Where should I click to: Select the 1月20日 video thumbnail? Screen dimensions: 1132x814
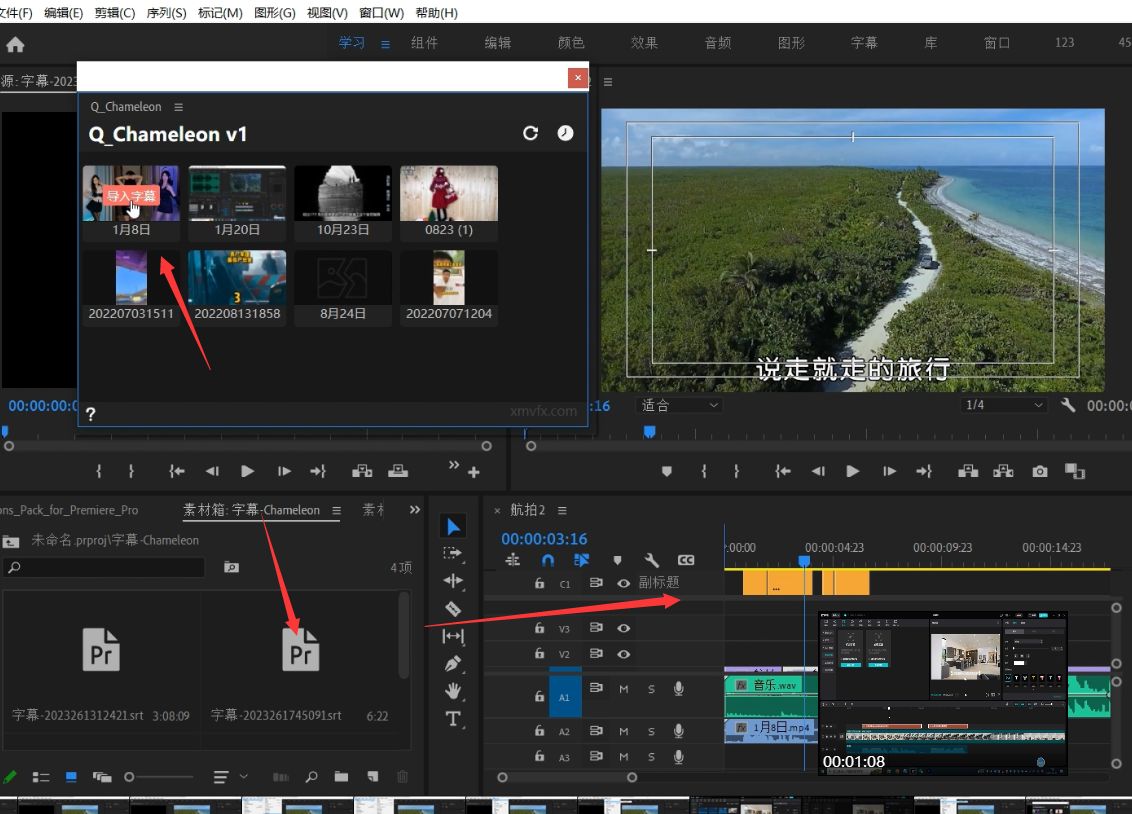(x=237, y=194)
